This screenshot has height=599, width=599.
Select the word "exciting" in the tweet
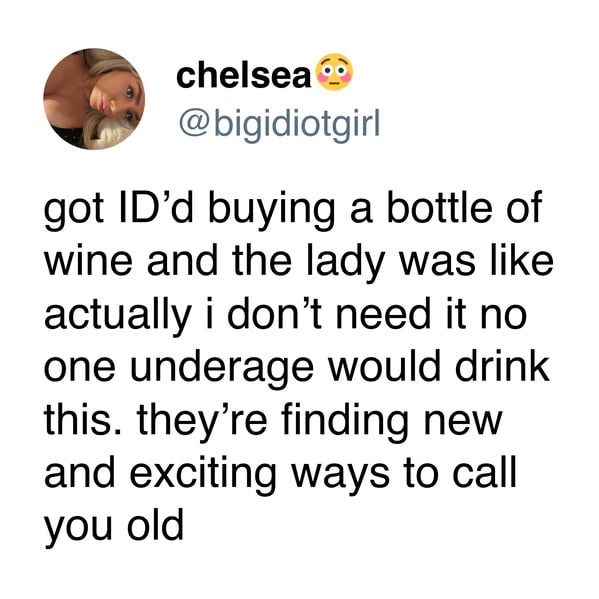click(x=202, y=474)
